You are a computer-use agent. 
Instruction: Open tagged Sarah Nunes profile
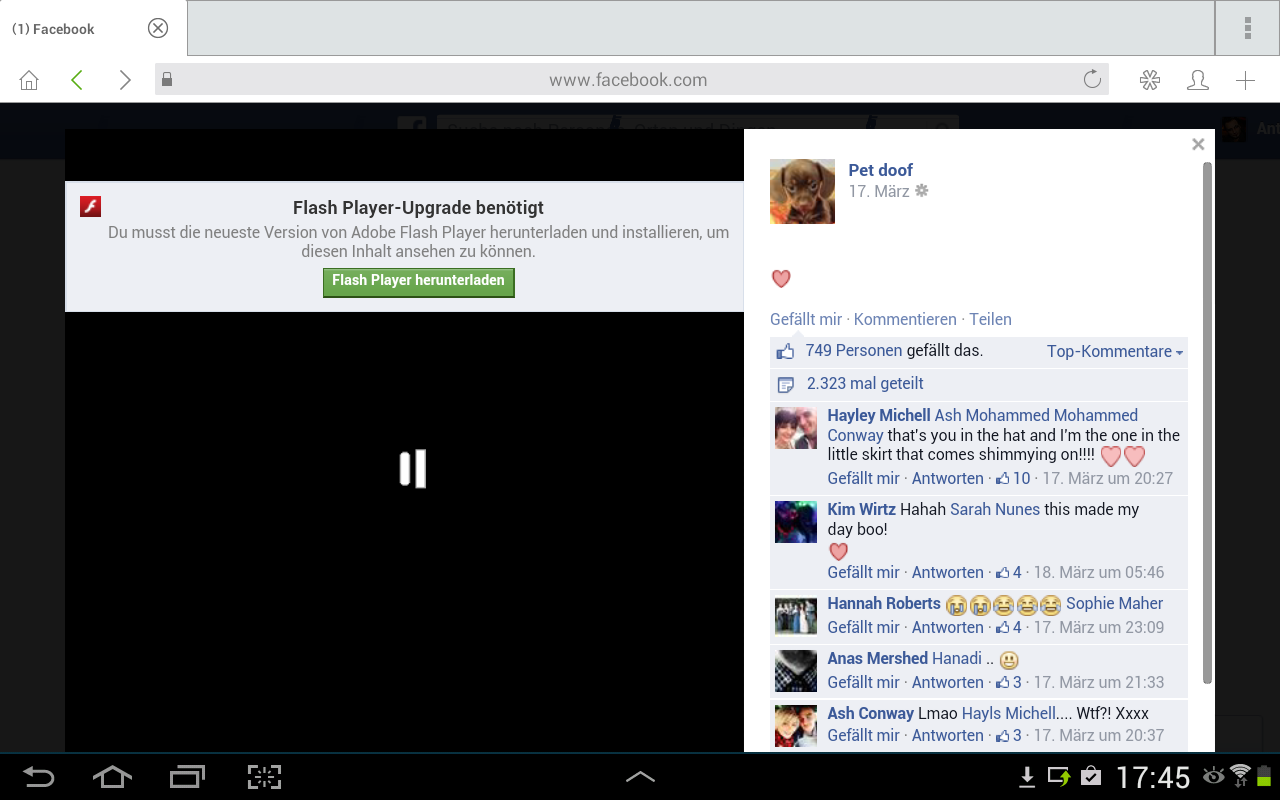click(x=995, y=509)
